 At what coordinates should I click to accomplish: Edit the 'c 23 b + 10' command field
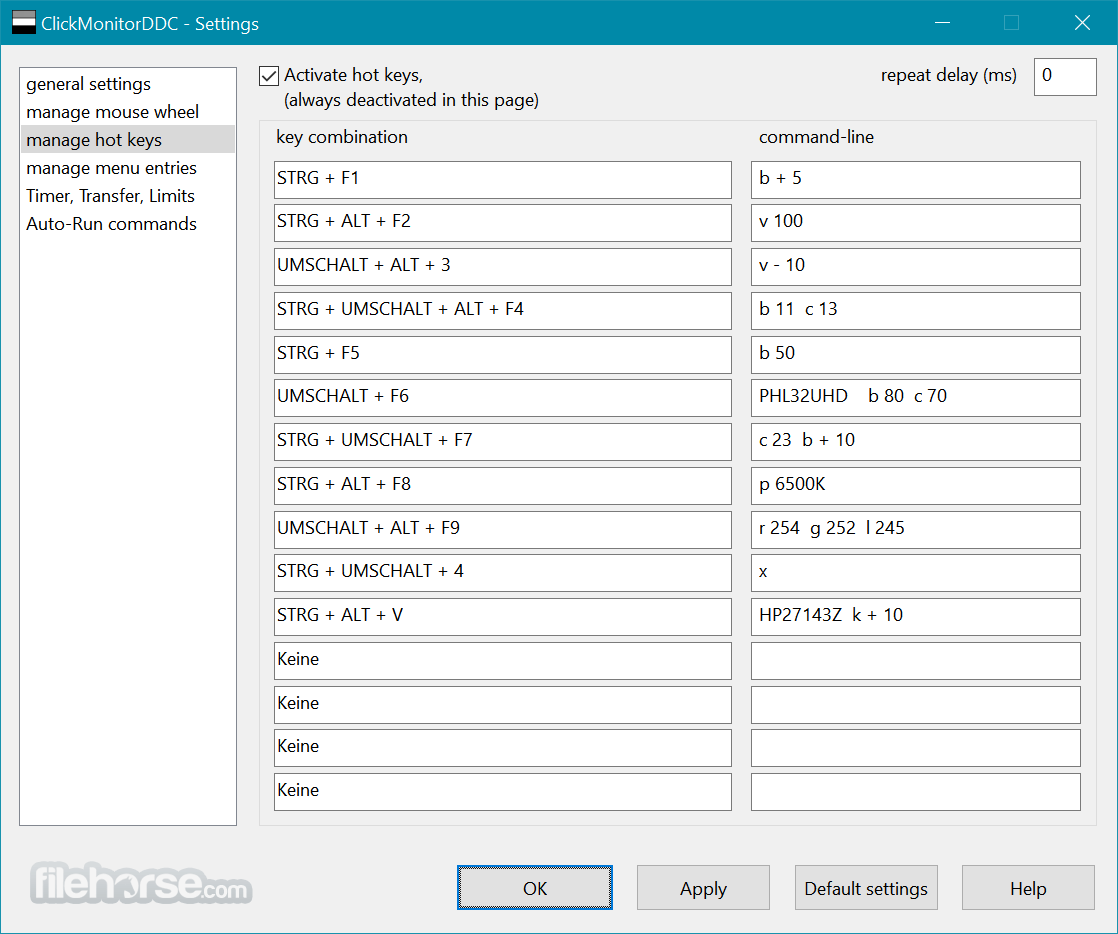(x=916, y=442)
